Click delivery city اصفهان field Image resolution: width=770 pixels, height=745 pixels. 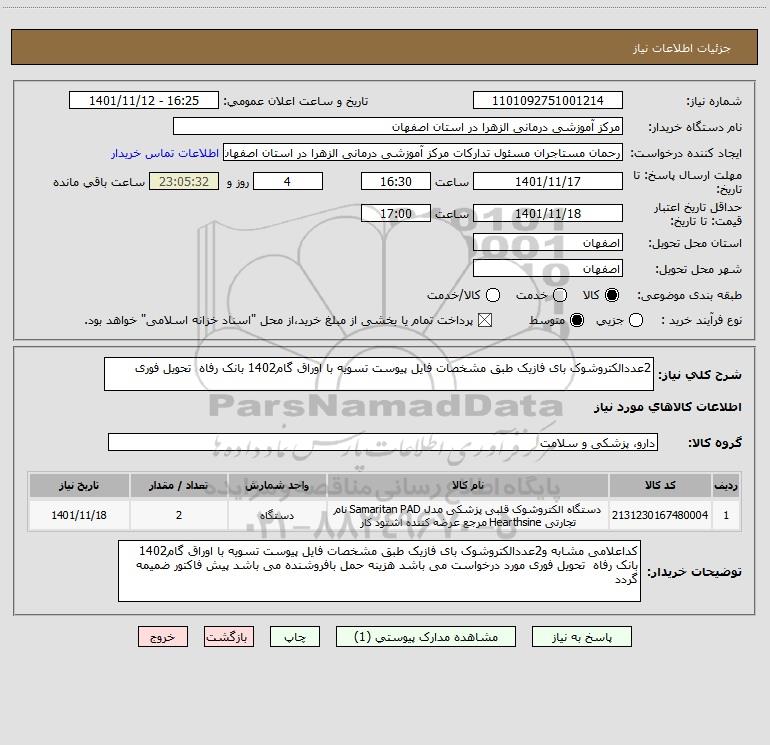tap(548, 268)
